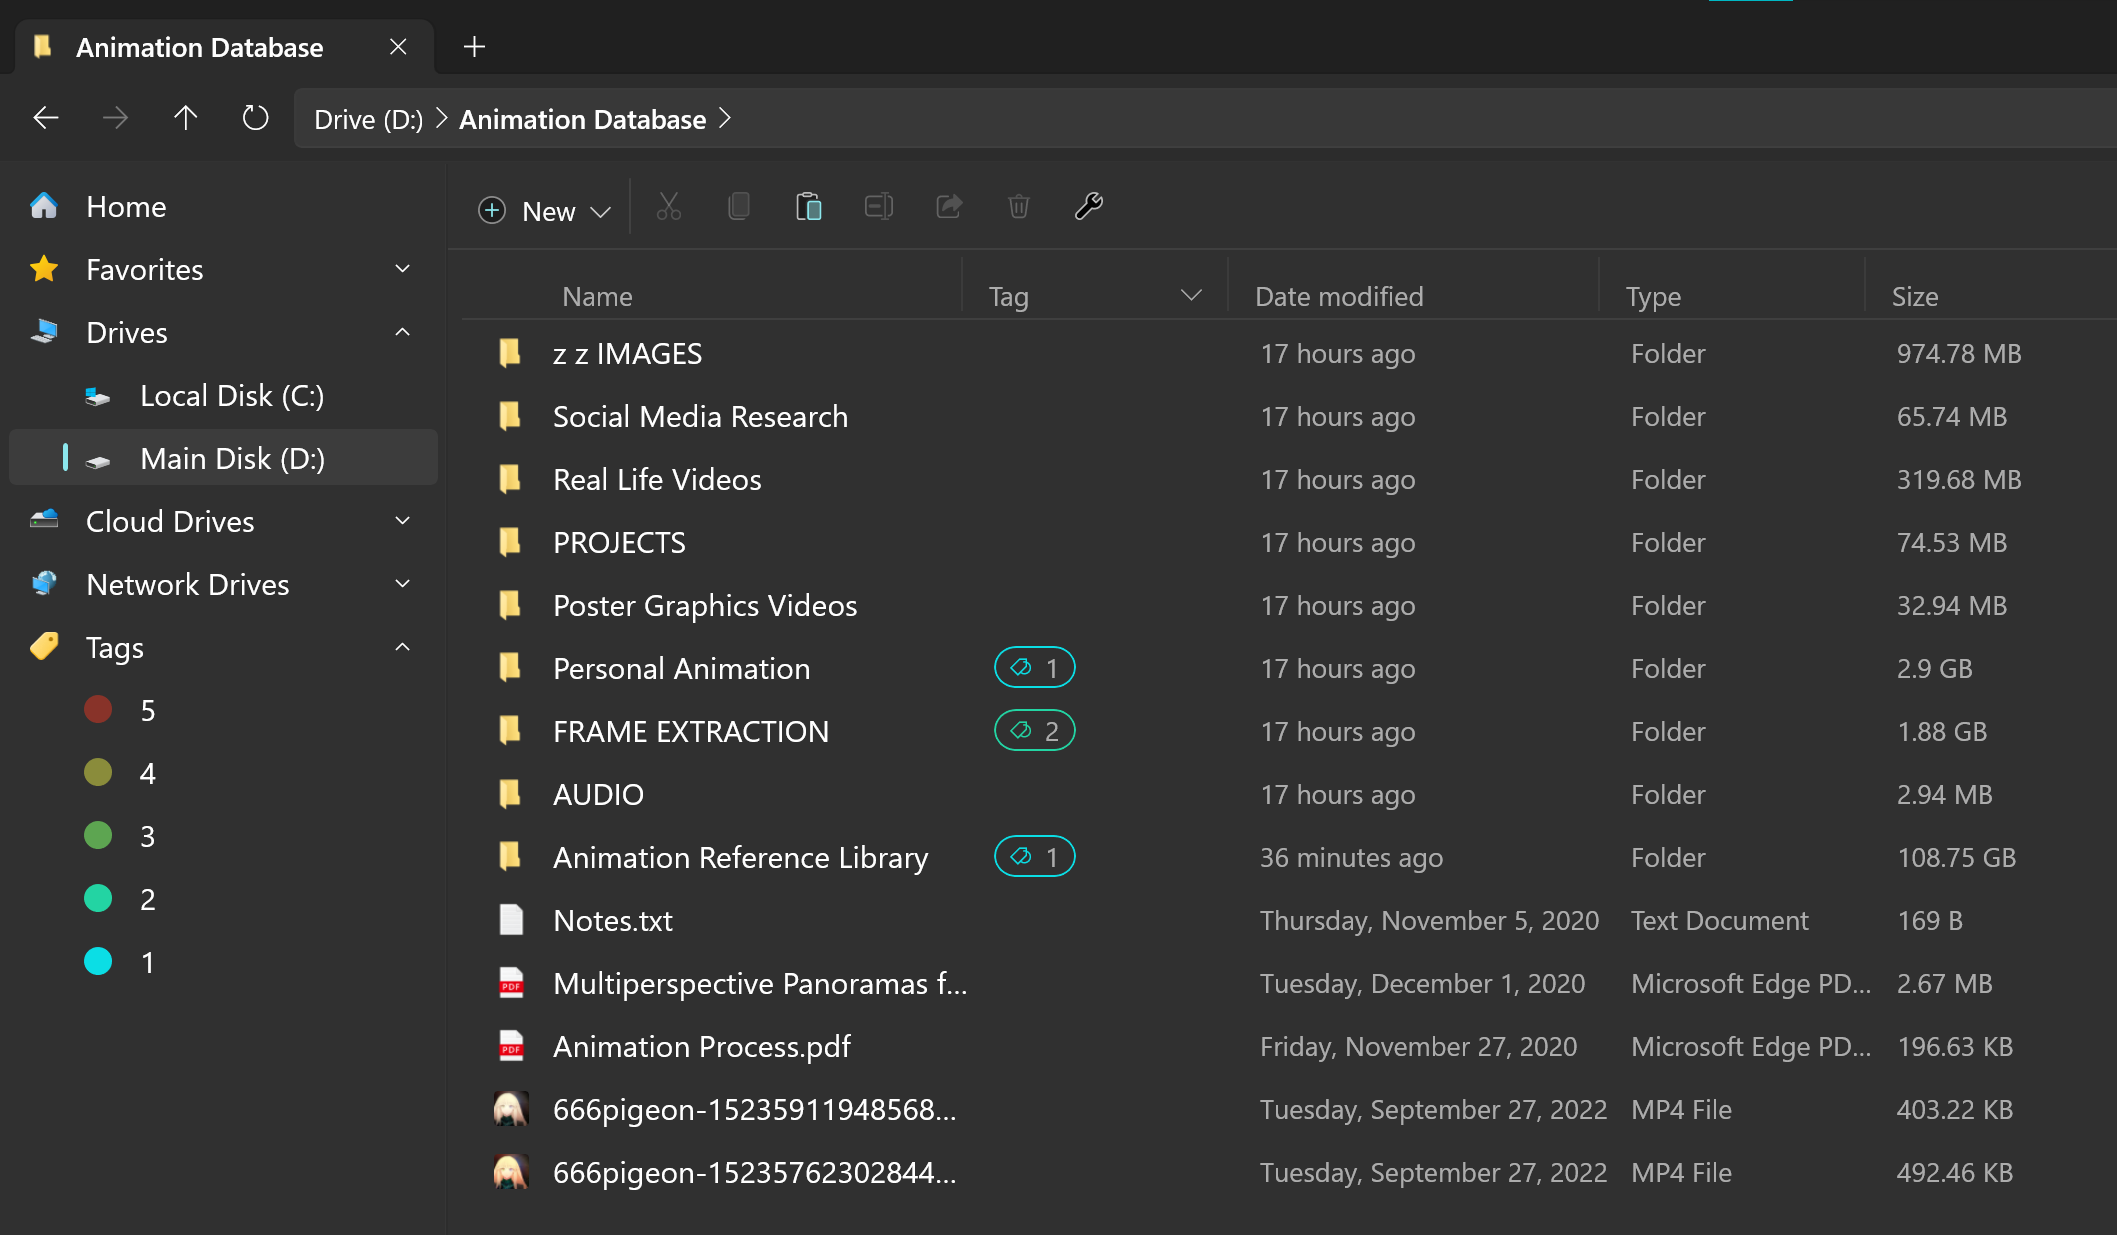The width and height of the screenshot is (2117, 1235).
Task: Click the Paste icon in the toolbar
Action: 809,207
